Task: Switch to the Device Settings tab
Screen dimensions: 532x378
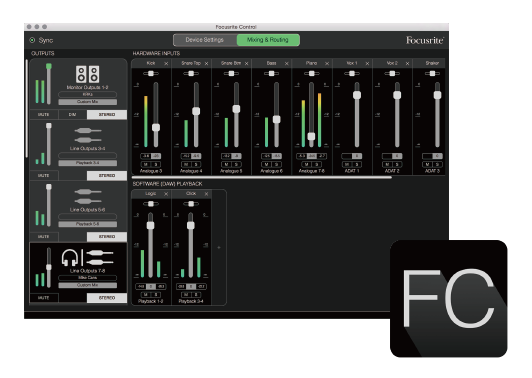Action: tap(205, 40)
